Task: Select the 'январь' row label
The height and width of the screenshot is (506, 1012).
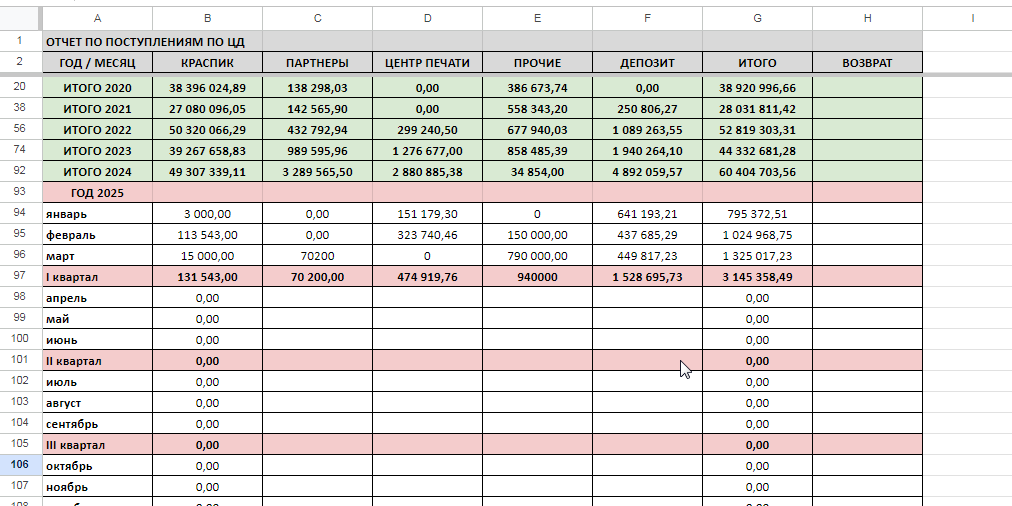Action: coord(97,214)
